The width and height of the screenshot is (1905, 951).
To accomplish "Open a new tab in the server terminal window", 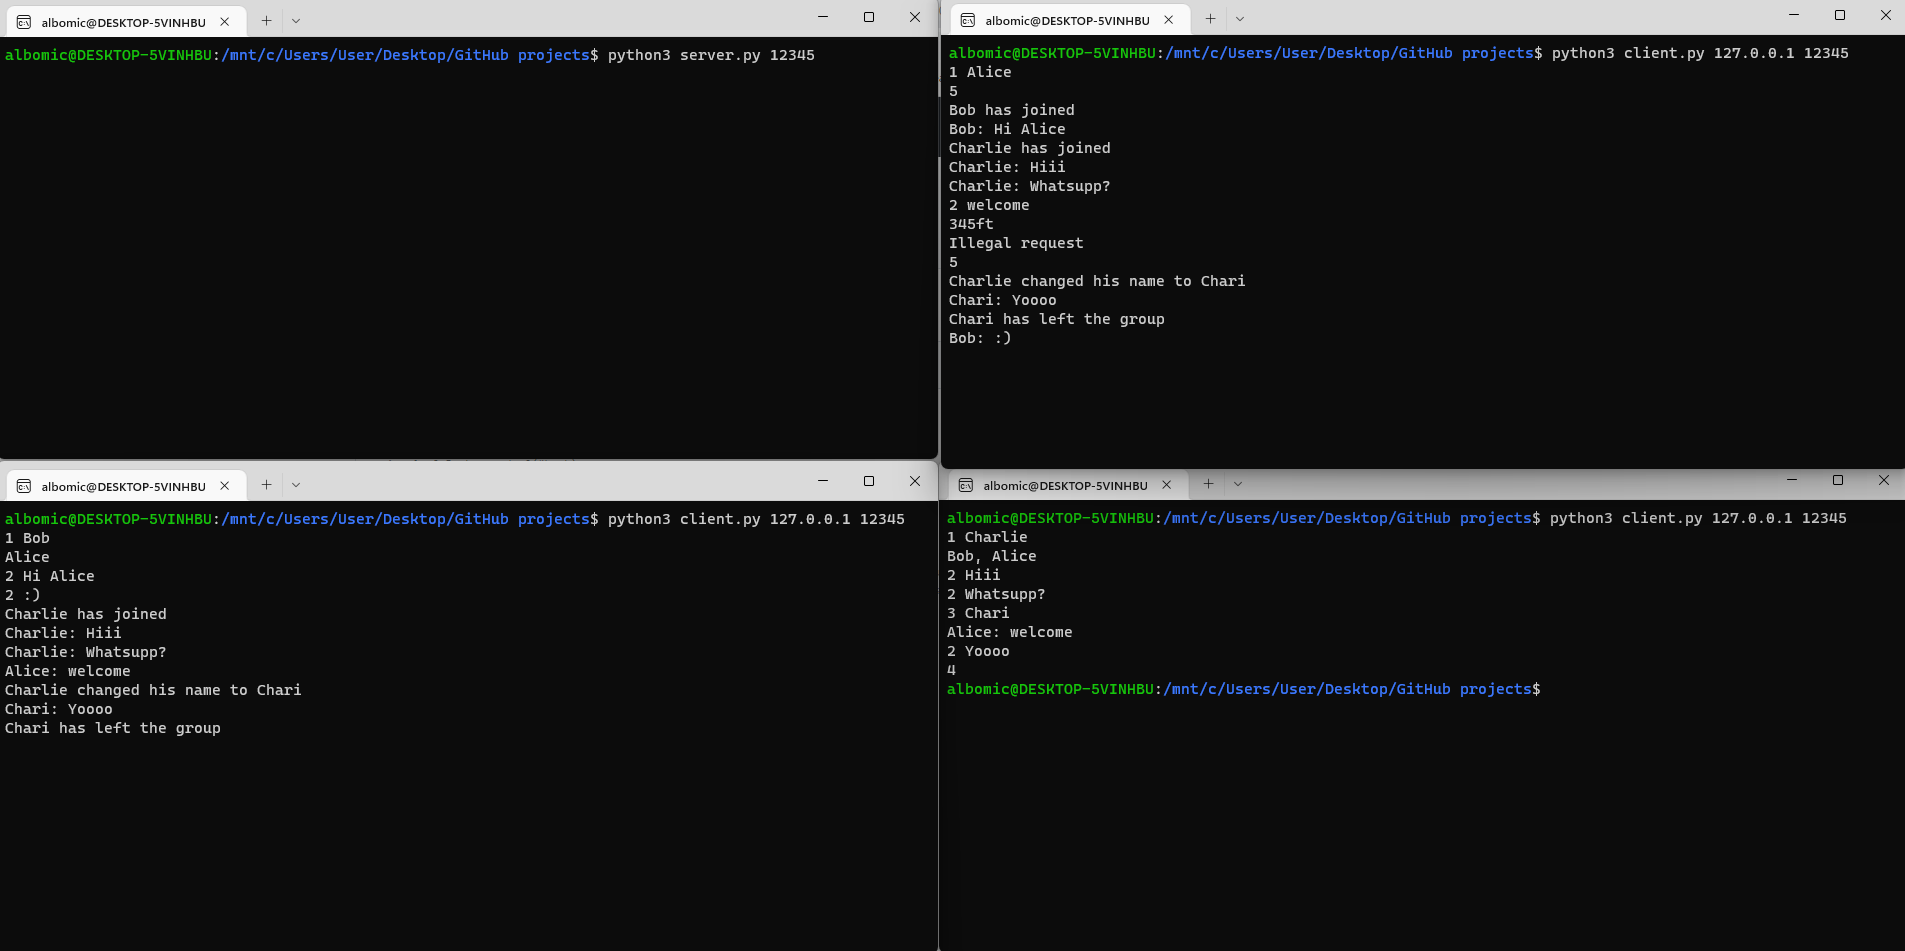I will coord(266,21).
